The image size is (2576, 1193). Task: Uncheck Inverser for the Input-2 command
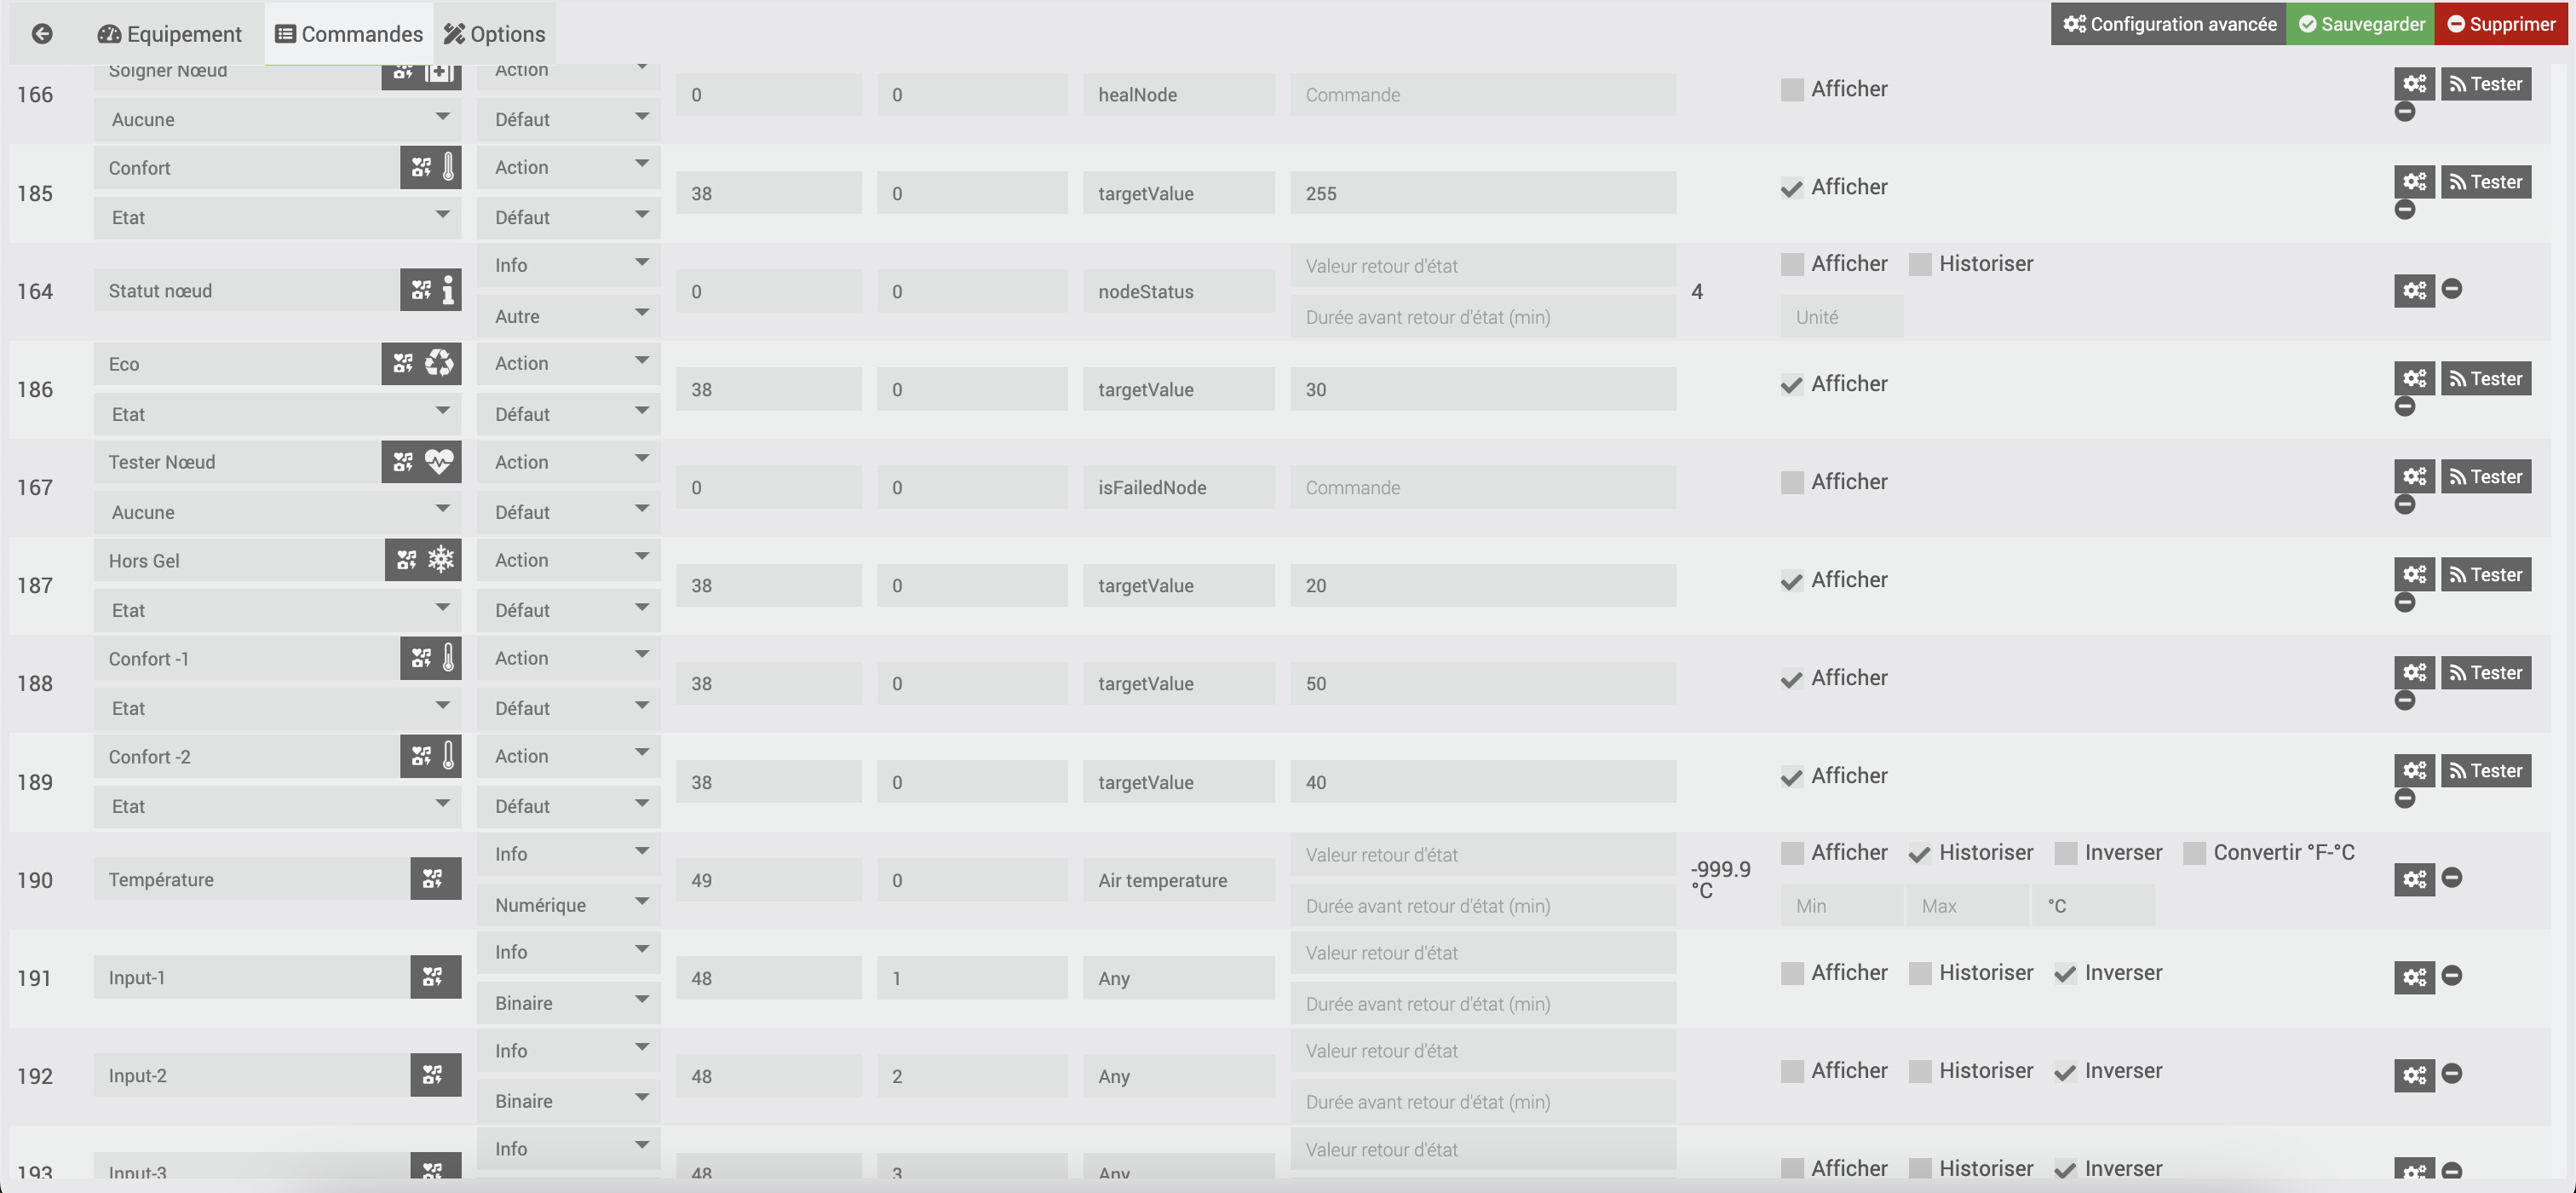pos(2065,1071)
